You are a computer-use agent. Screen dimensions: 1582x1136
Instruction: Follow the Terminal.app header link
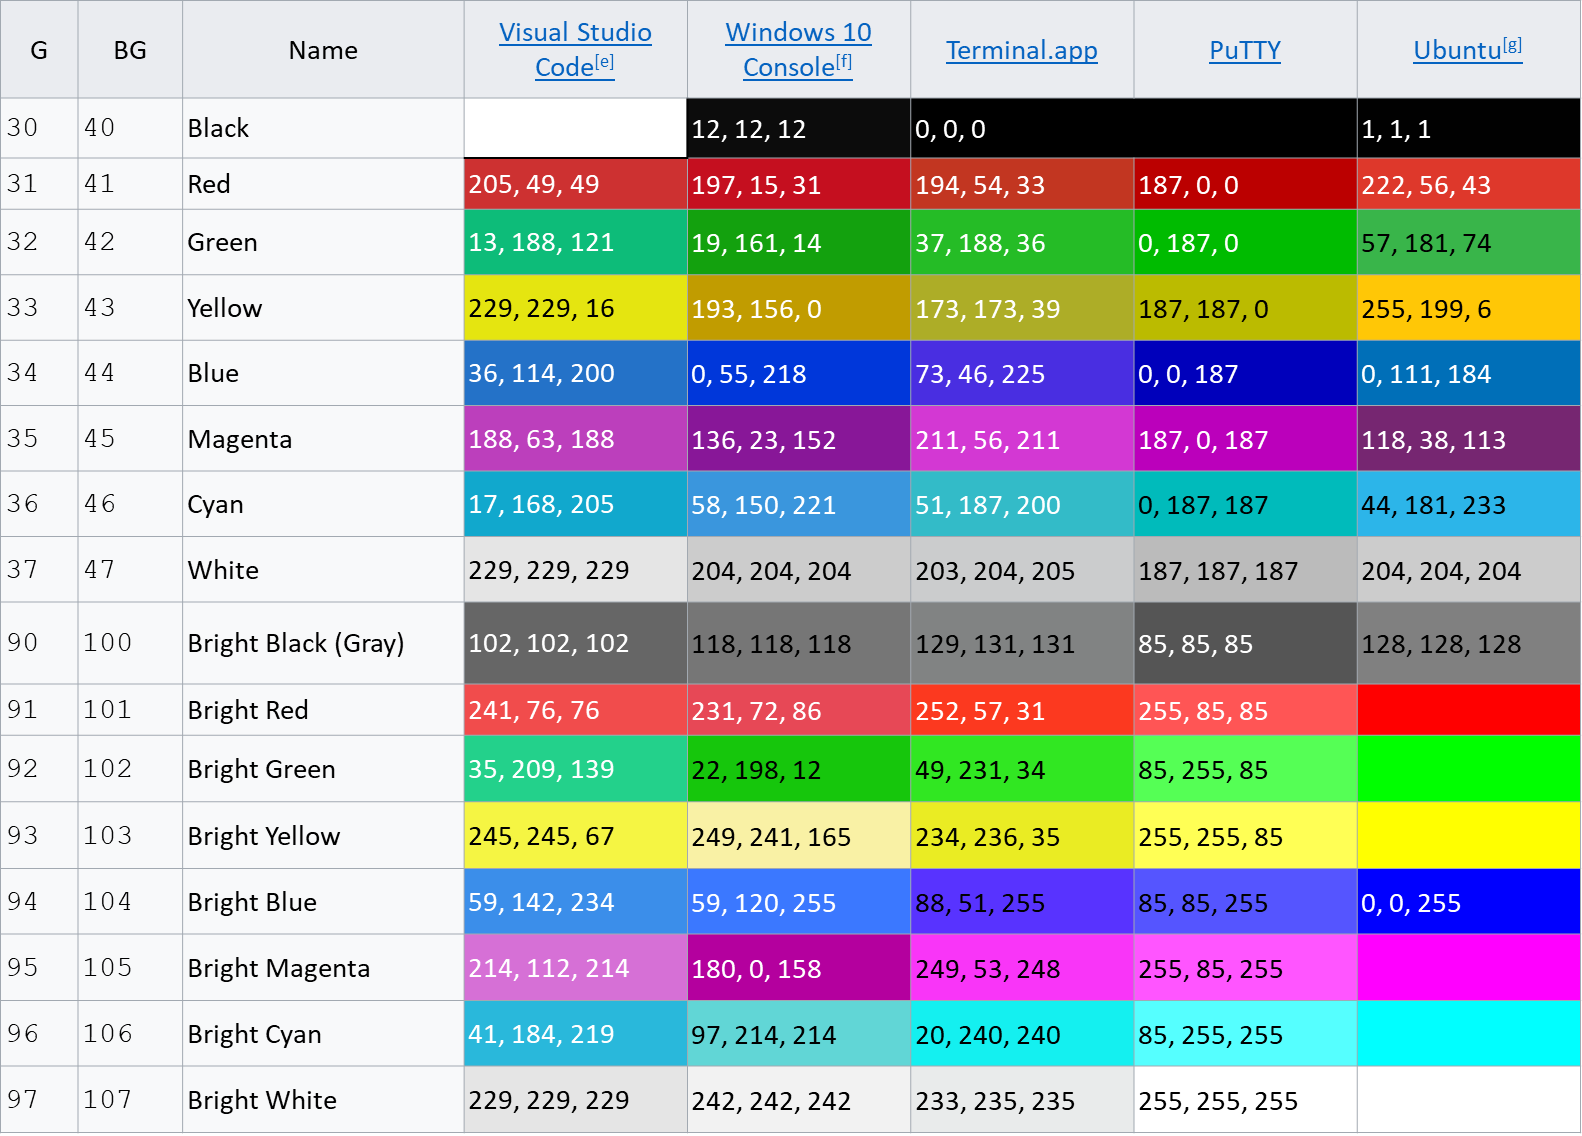1021,50
